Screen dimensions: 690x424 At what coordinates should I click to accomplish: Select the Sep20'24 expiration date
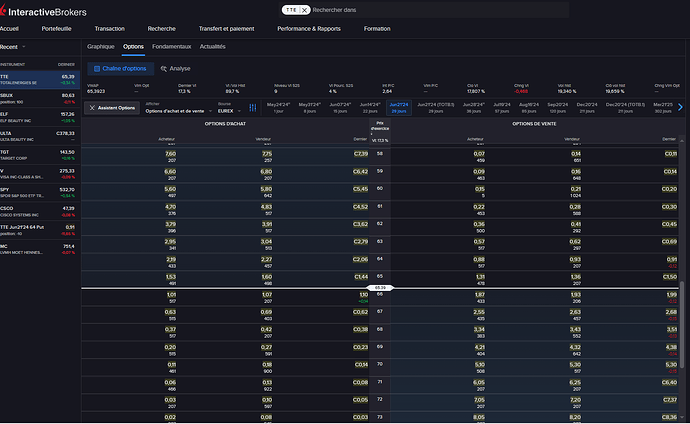coord(557,107)
